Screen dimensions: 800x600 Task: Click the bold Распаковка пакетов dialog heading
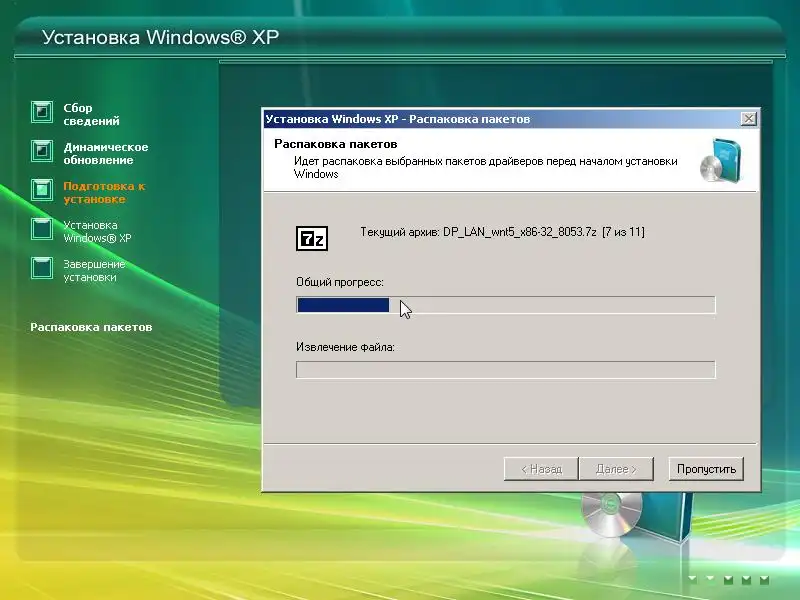[336, 144]
